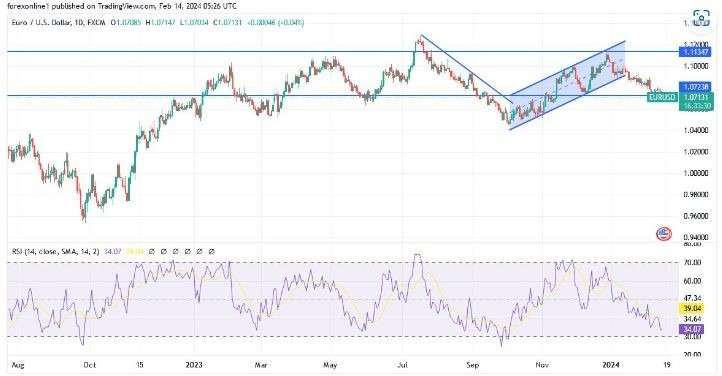This screenshot has width=722, height=376.
Task: Click the 2023 label on time axis
Action: coord(194,365)
